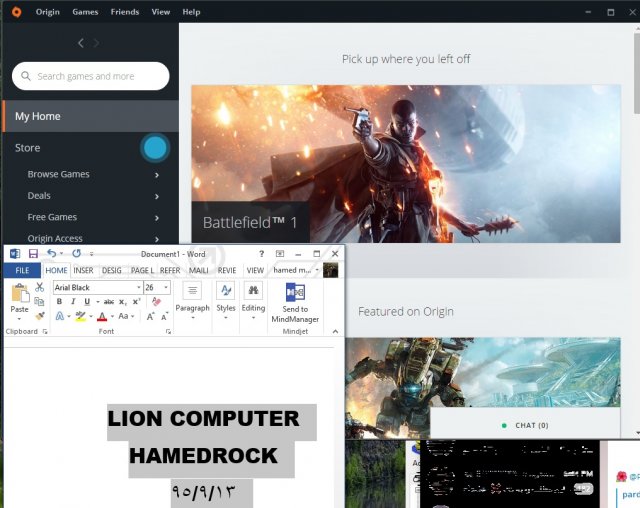
Task: Open the font size 26 dropdown
Action: coord(166,288)
